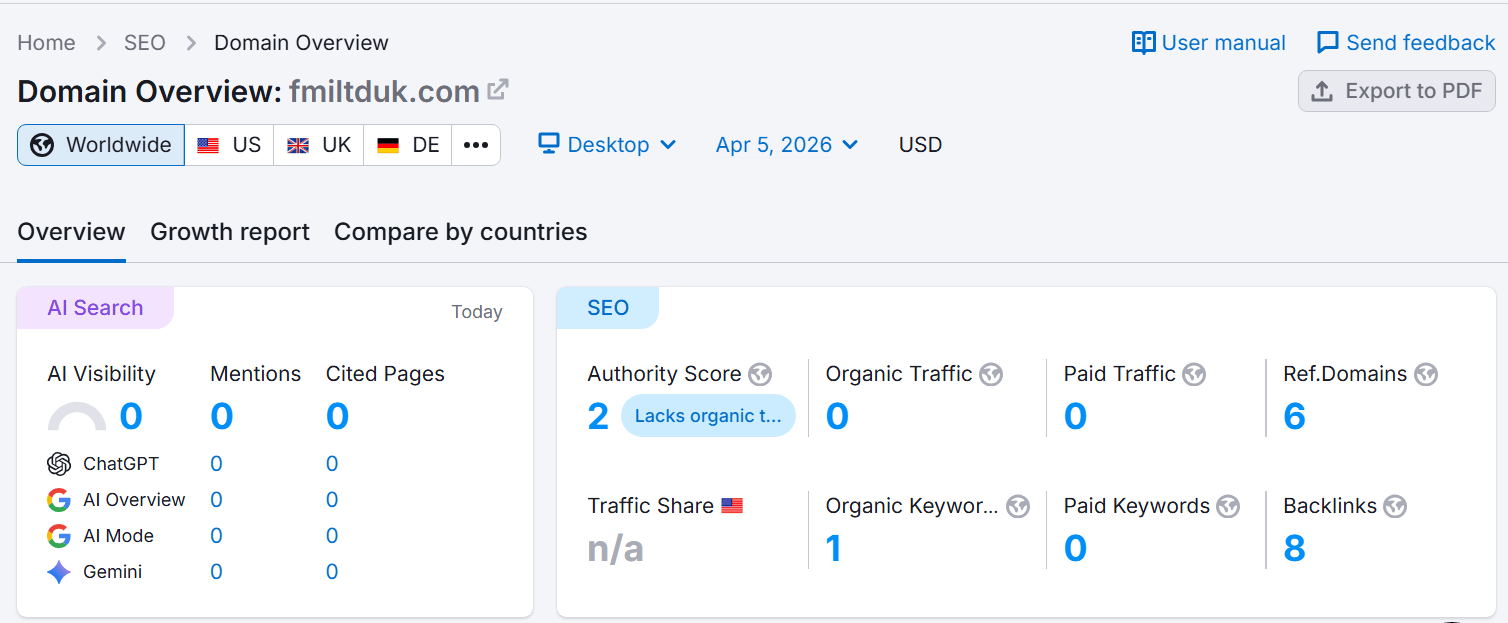Image resolution: width=1508 pixels, height=623 pixels.
Task: Open the User manual link
Action: point(1209,43)
